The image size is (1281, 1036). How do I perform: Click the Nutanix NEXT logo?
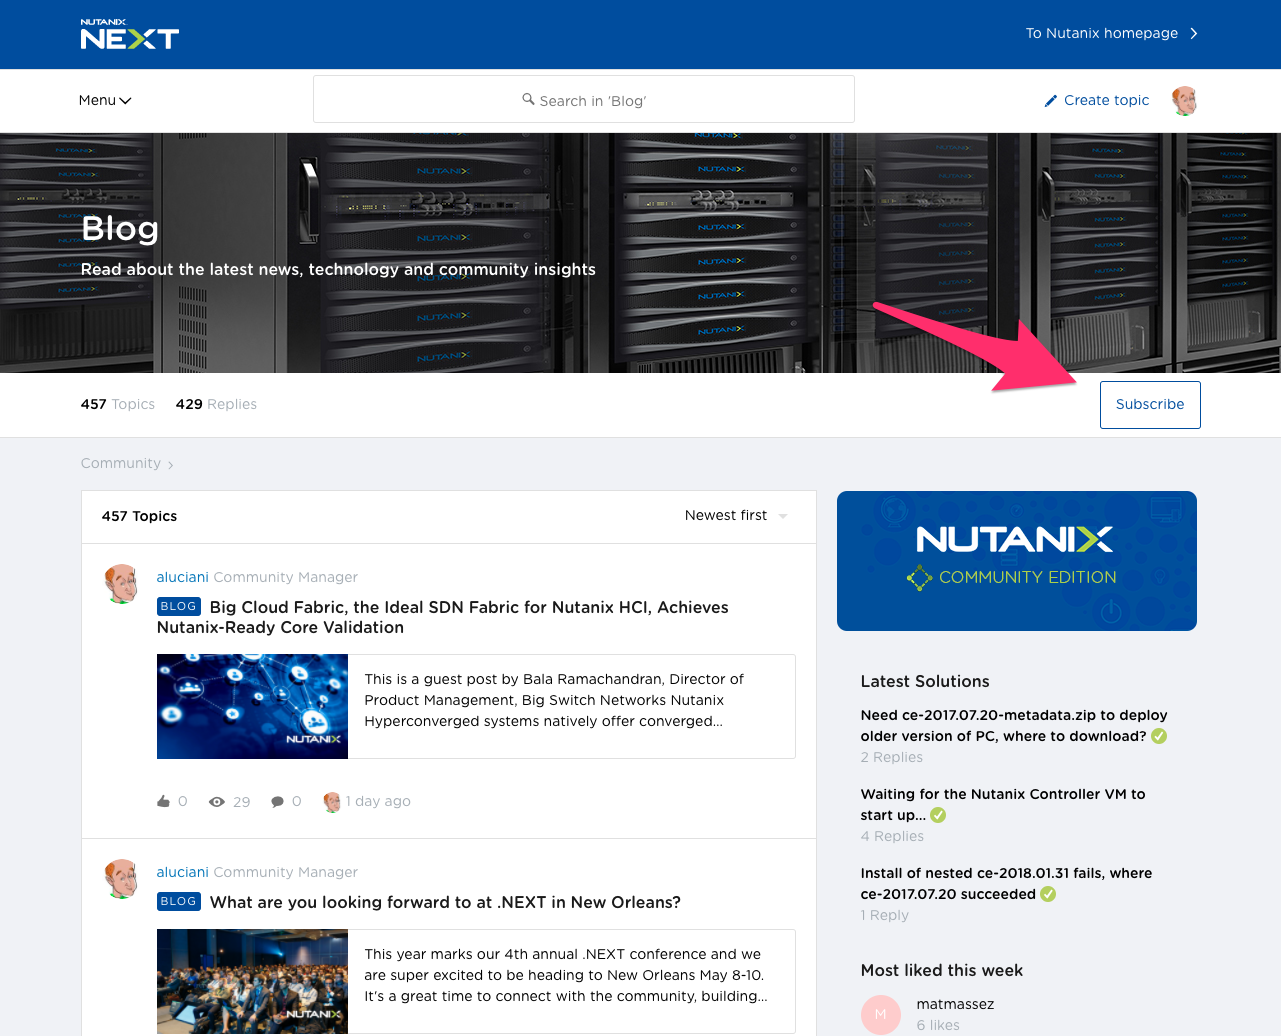(129, 34)
